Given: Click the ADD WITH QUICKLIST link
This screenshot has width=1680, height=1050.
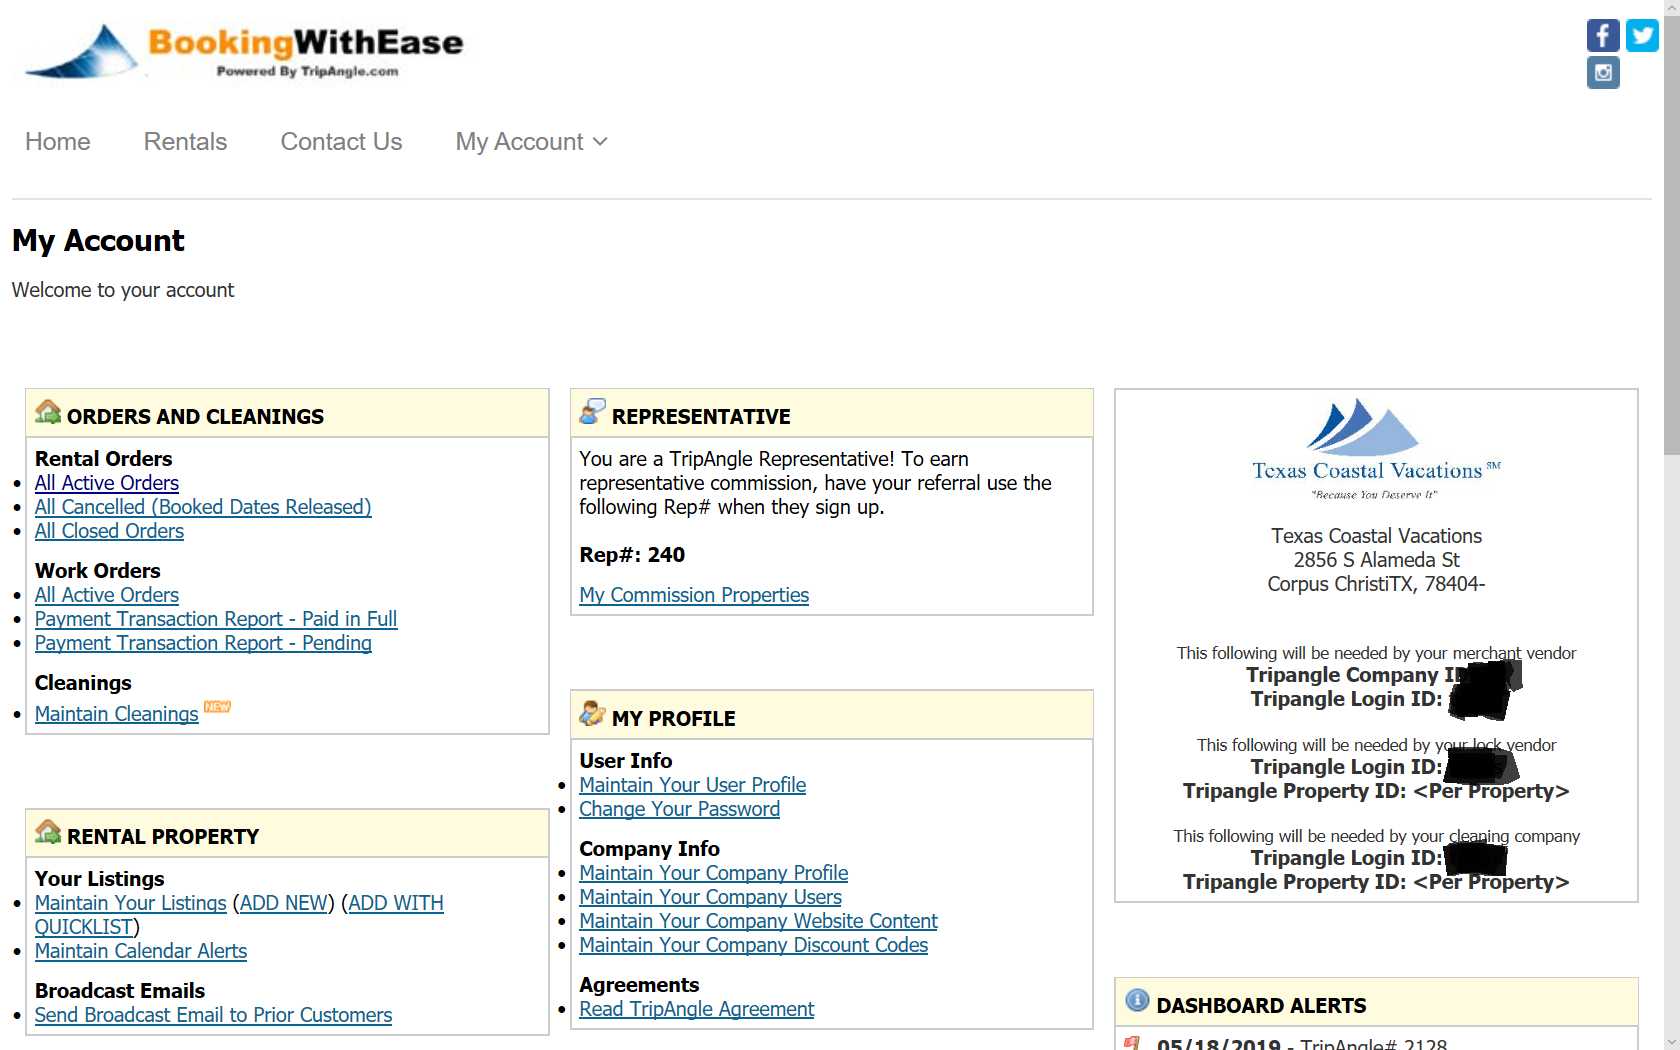Looking at the screenshot, I should click(395, 903).
